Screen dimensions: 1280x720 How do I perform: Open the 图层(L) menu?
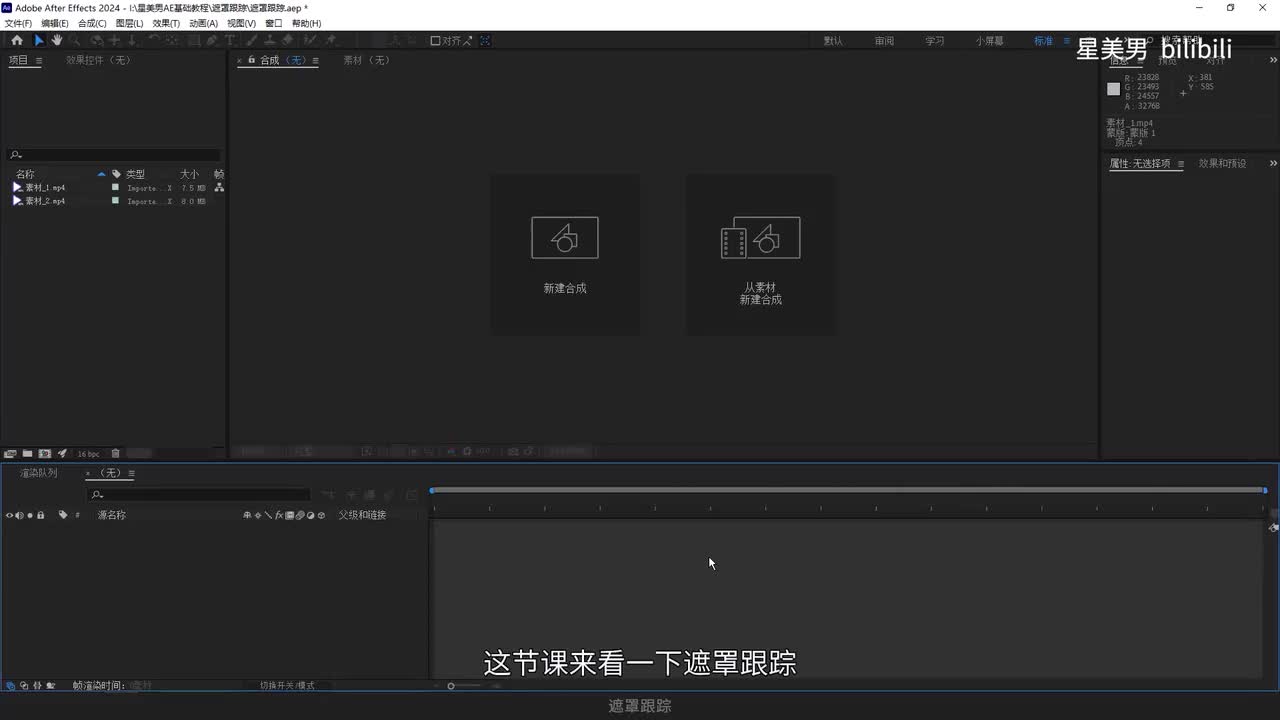point(129,23)
